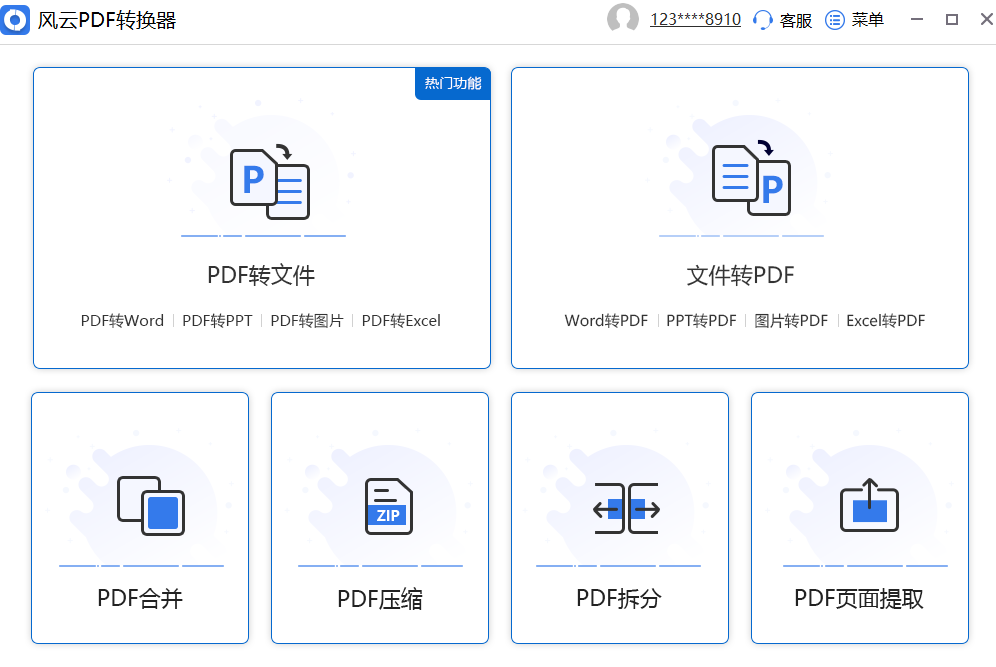Choose PPT转PDF option
The height and width of the screenshot is (667, 996).
click(701, 321)
